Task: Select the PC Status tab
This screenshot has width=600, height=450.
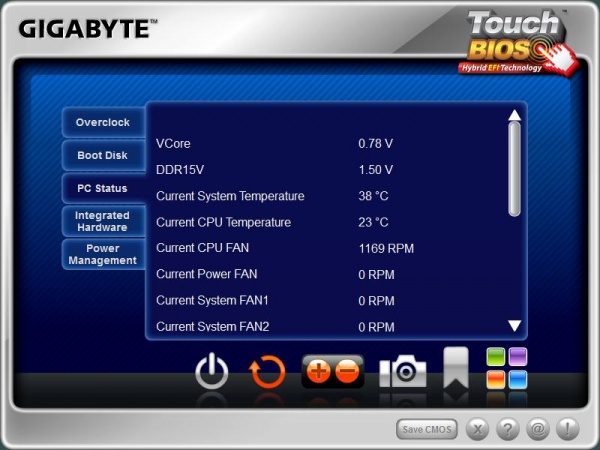Action: pyautogui.click(x=103, y=188)
